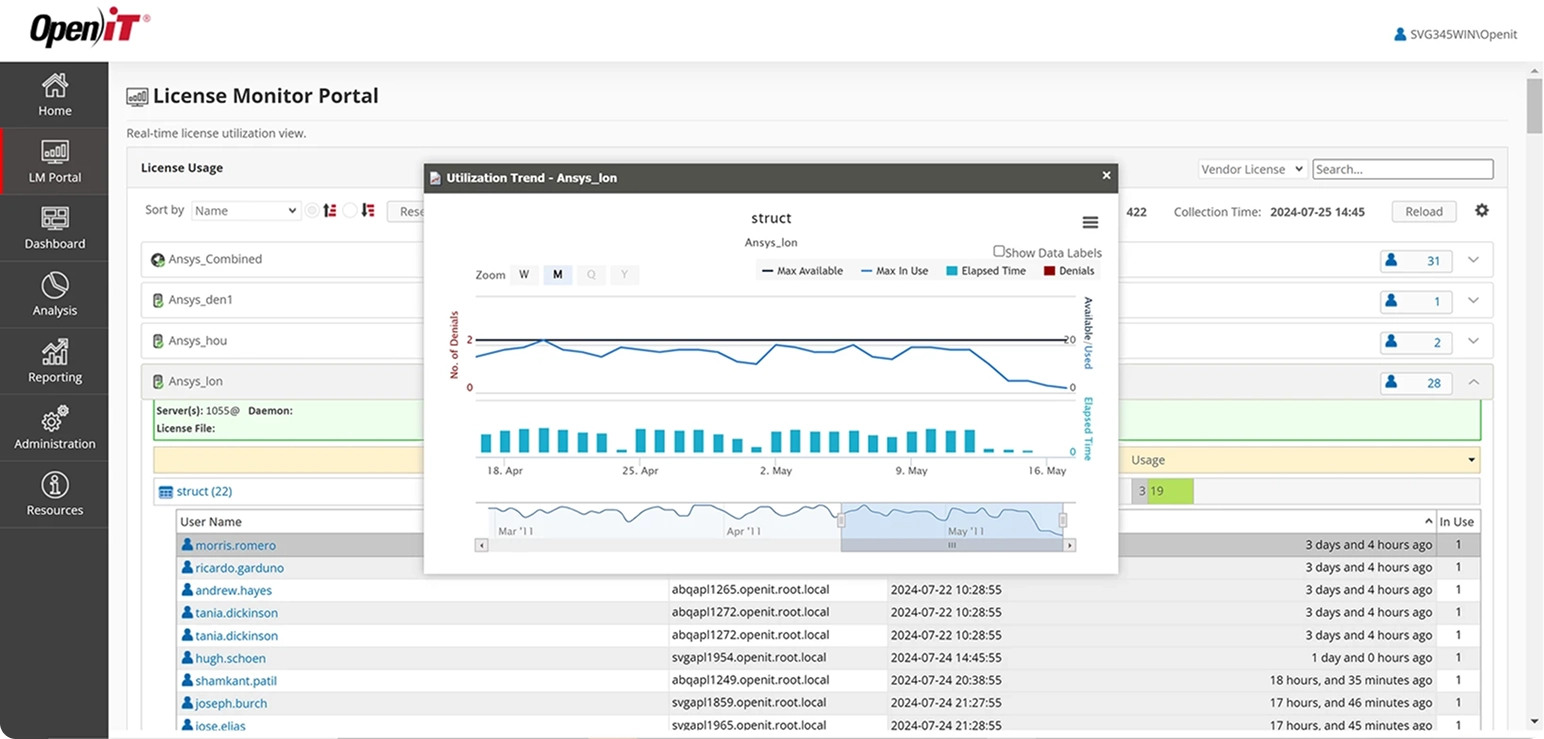Click the chart navigator right handle
Viewport: 1544px width, 739px height.
click(x=1062, y=520)
